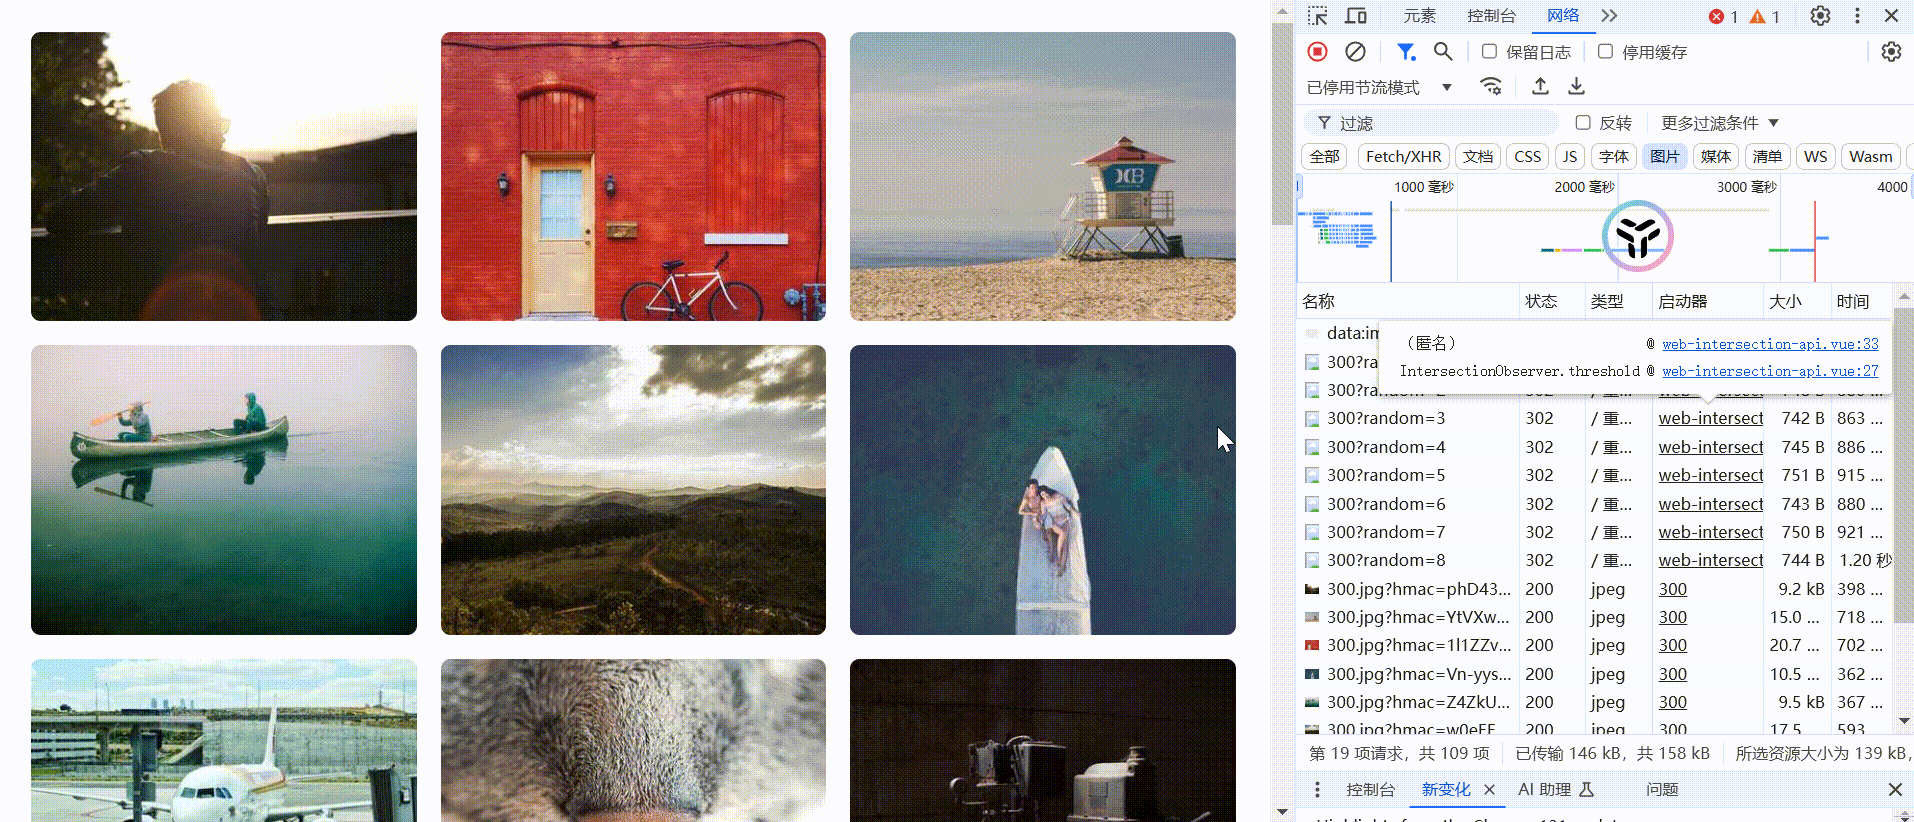The height and width of the screenshot is (822, 1914).
Task: Sort by 名称 column header
Action: (x=1408, y=301)
